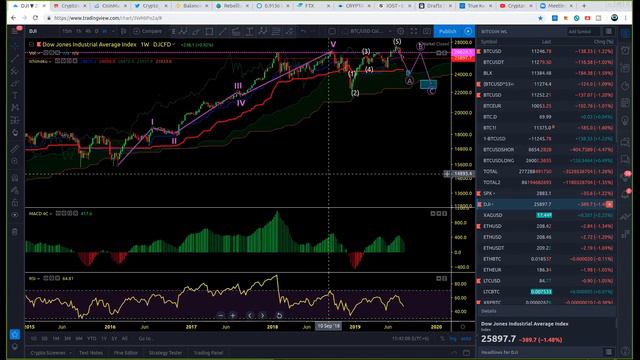Expand Ichimoku indicator options
The width and height of the screenshot is (640, 360).
coord(51,61)
